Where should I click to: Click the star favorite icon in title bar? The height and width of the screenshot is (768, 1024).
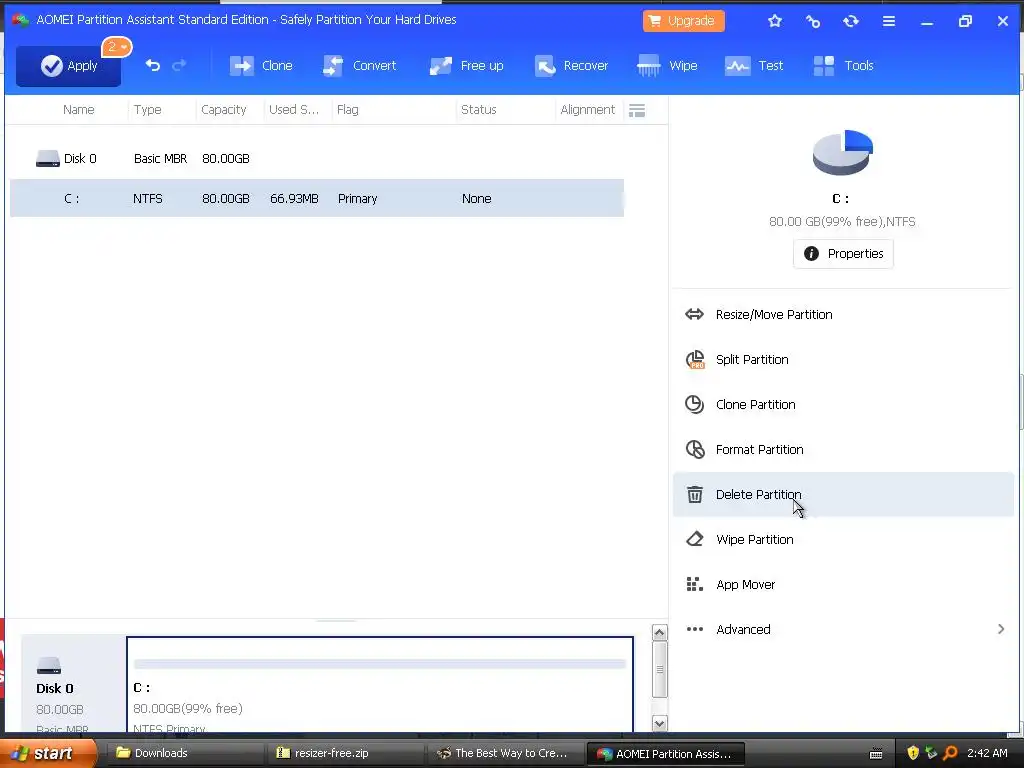775,21
